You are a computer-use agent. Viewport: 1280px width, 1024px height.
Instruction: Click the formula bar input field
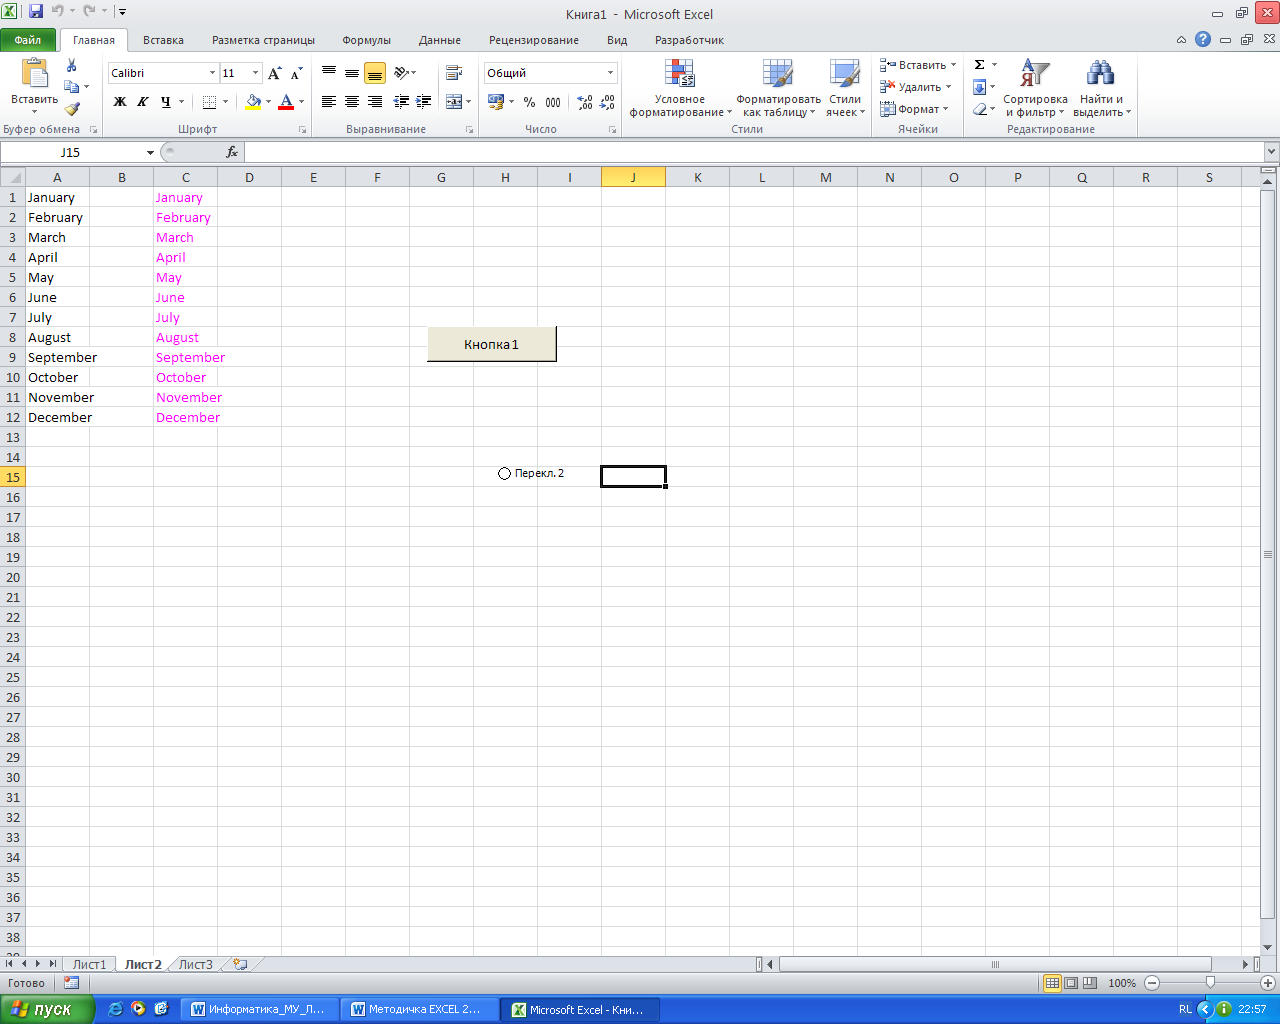click(754, 152)
